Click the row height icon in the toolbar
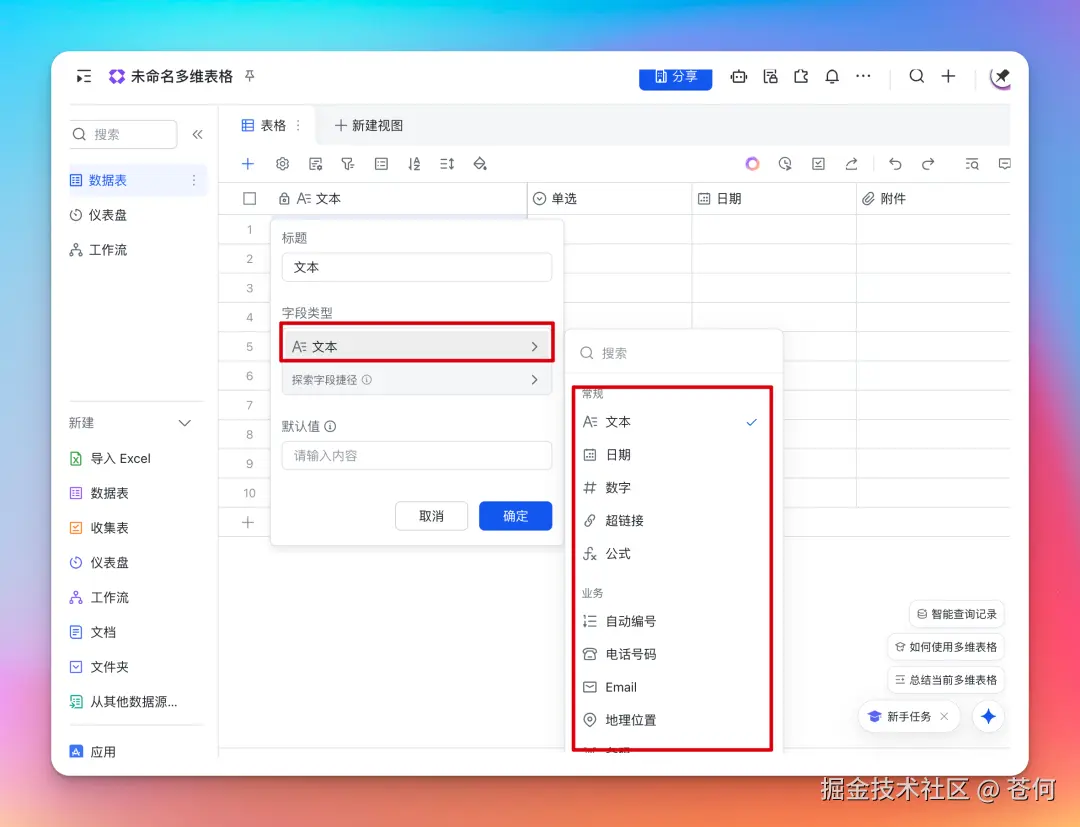This screenshot has height=827, width=1080. [447, 163]
